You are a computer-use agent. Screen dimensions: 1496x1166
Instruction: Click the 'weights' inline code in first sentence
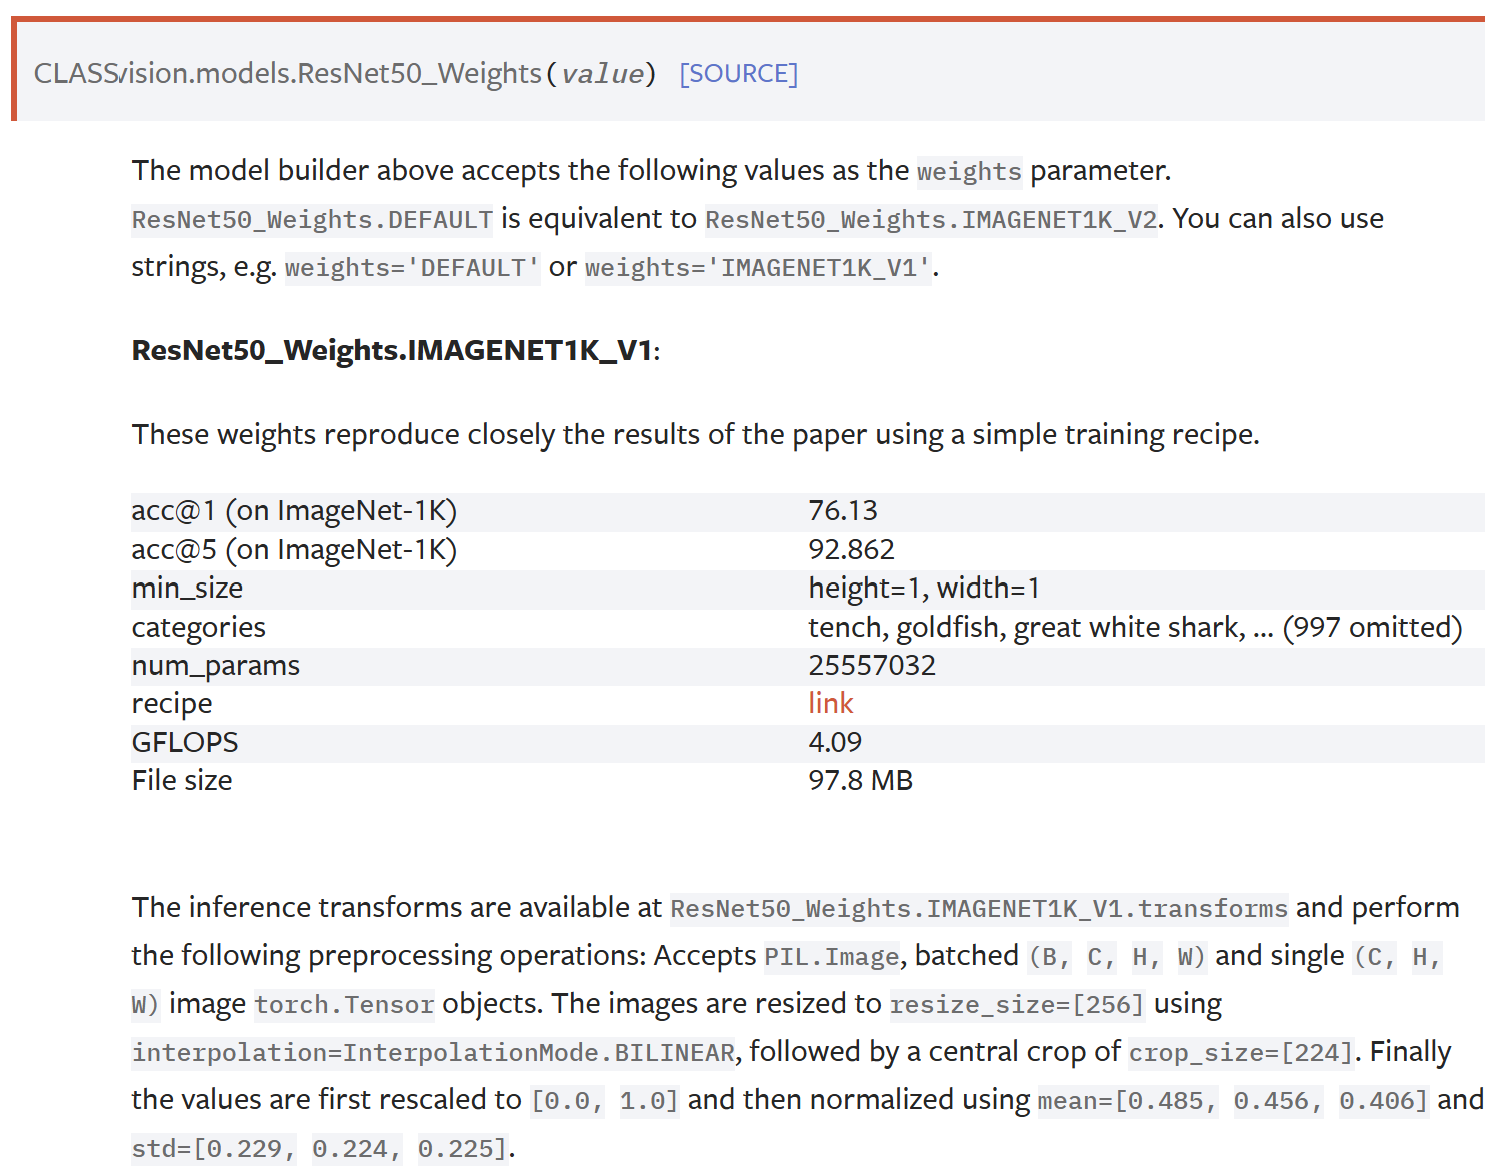[969, 172]
